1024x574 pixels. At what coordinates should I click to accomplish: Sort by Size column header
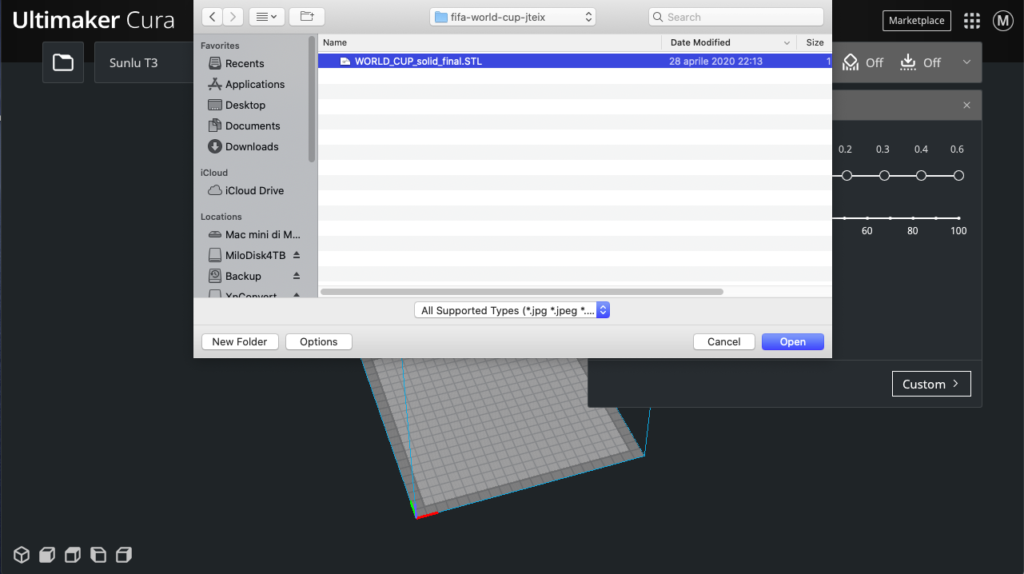tap(814, 42)
